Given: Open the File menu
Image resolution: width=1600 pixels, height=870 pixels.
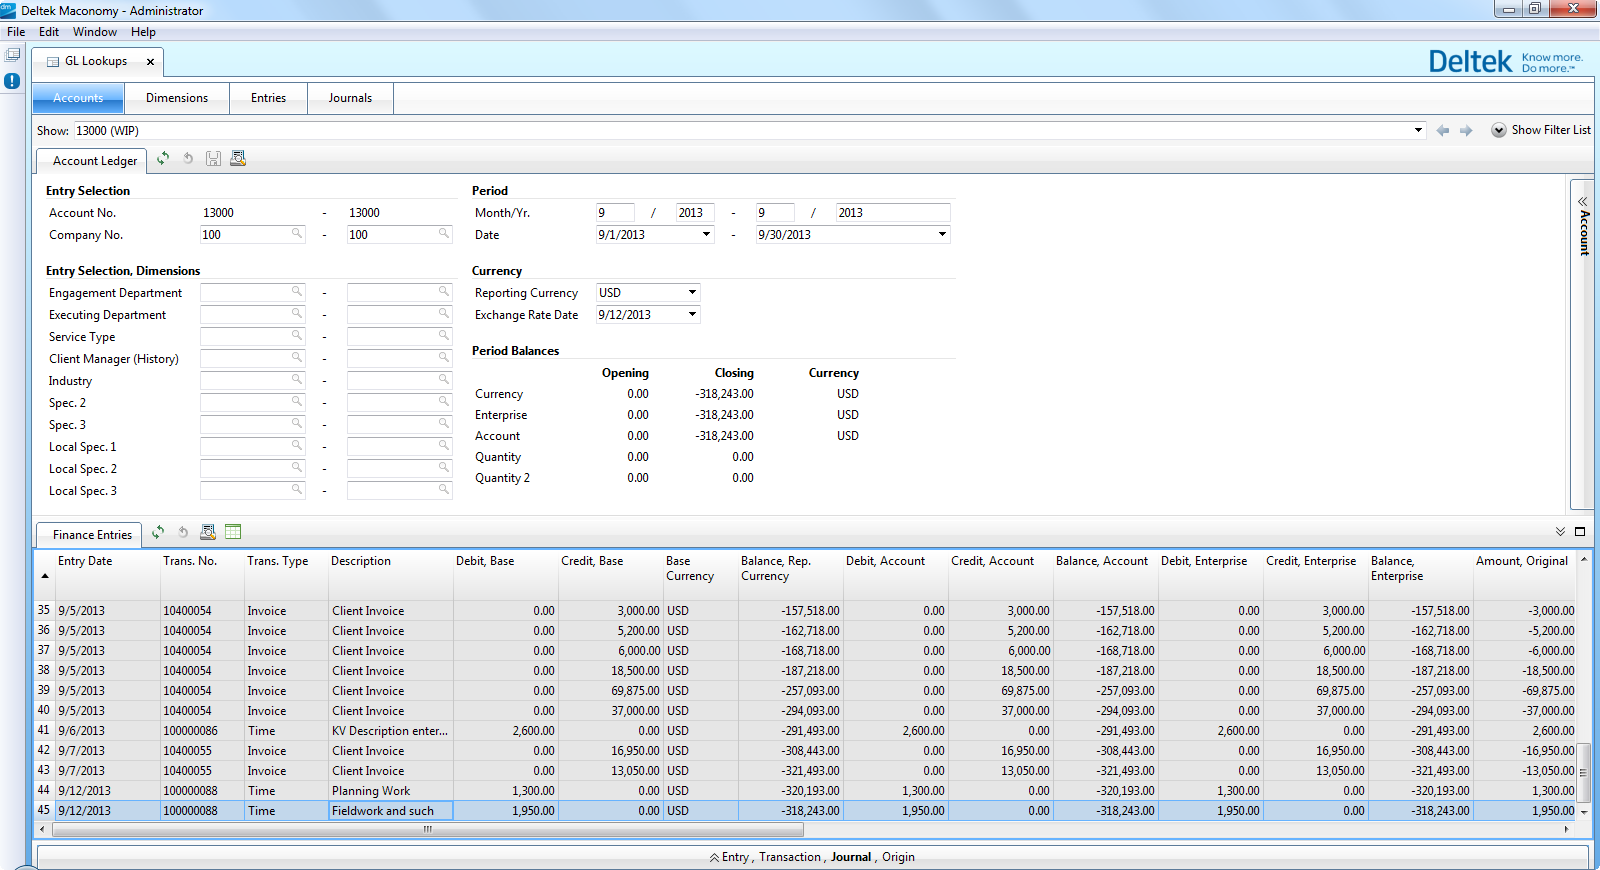Looking at the screenshot, I should pos(16,32).
